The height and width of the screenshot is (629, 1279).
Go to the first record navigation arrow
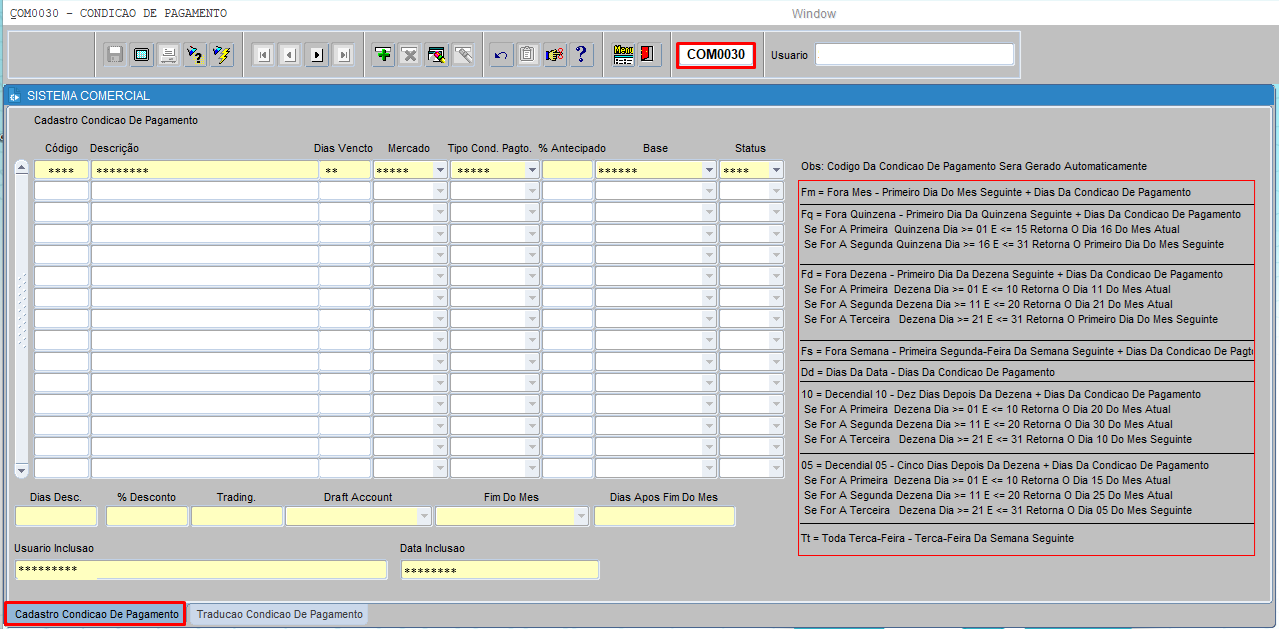263,55
